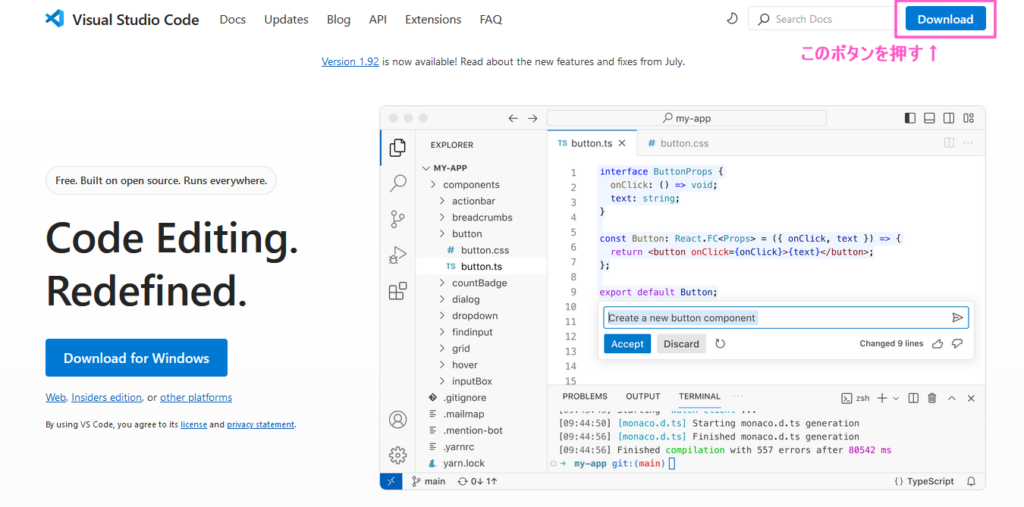Go to the Blog page

[338, 20]
